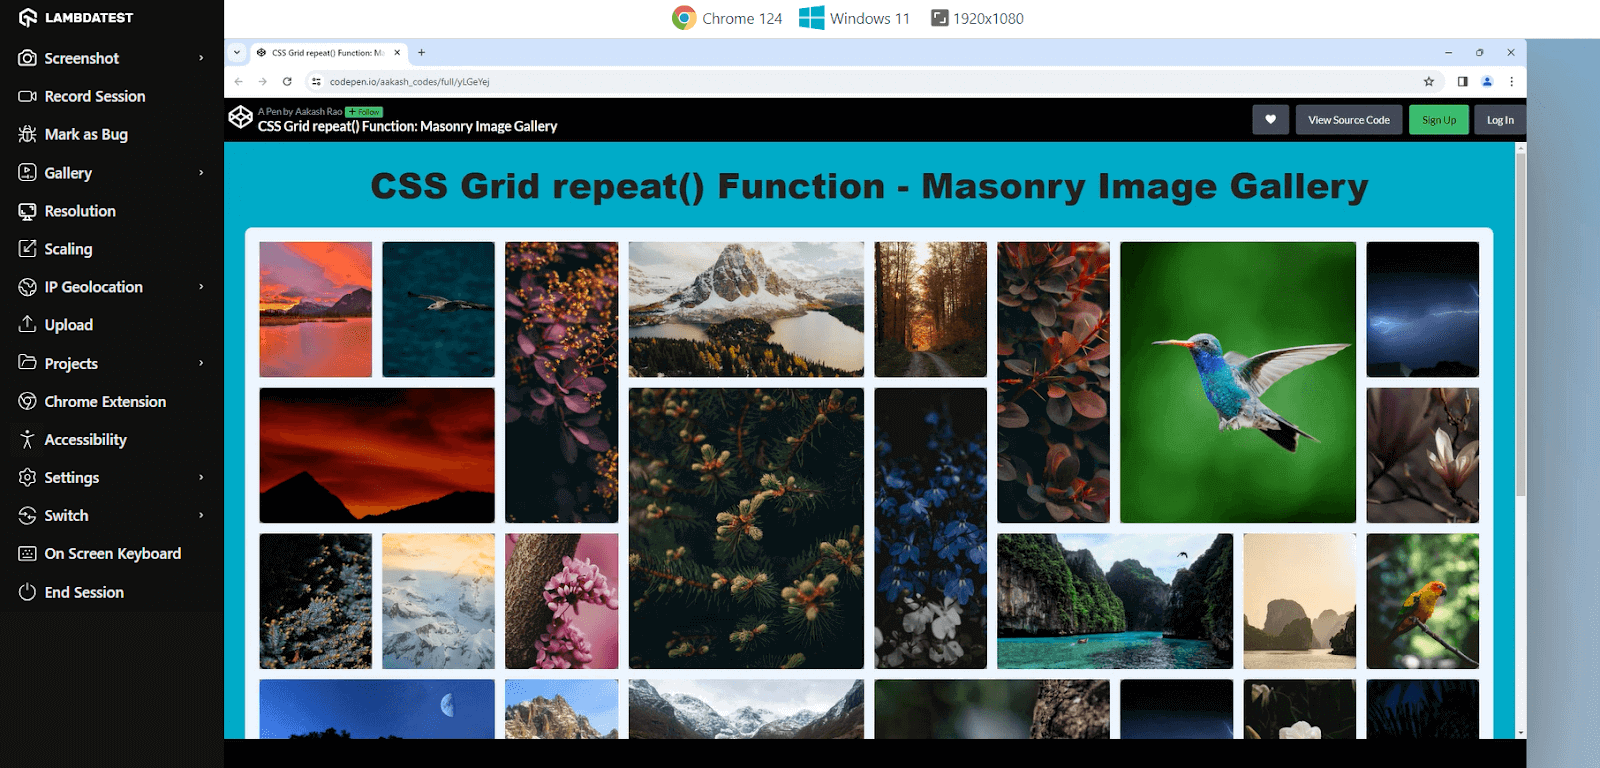
Task: Click the Settings gear icon
Action: pyautogui.click(x=27, y=477)
